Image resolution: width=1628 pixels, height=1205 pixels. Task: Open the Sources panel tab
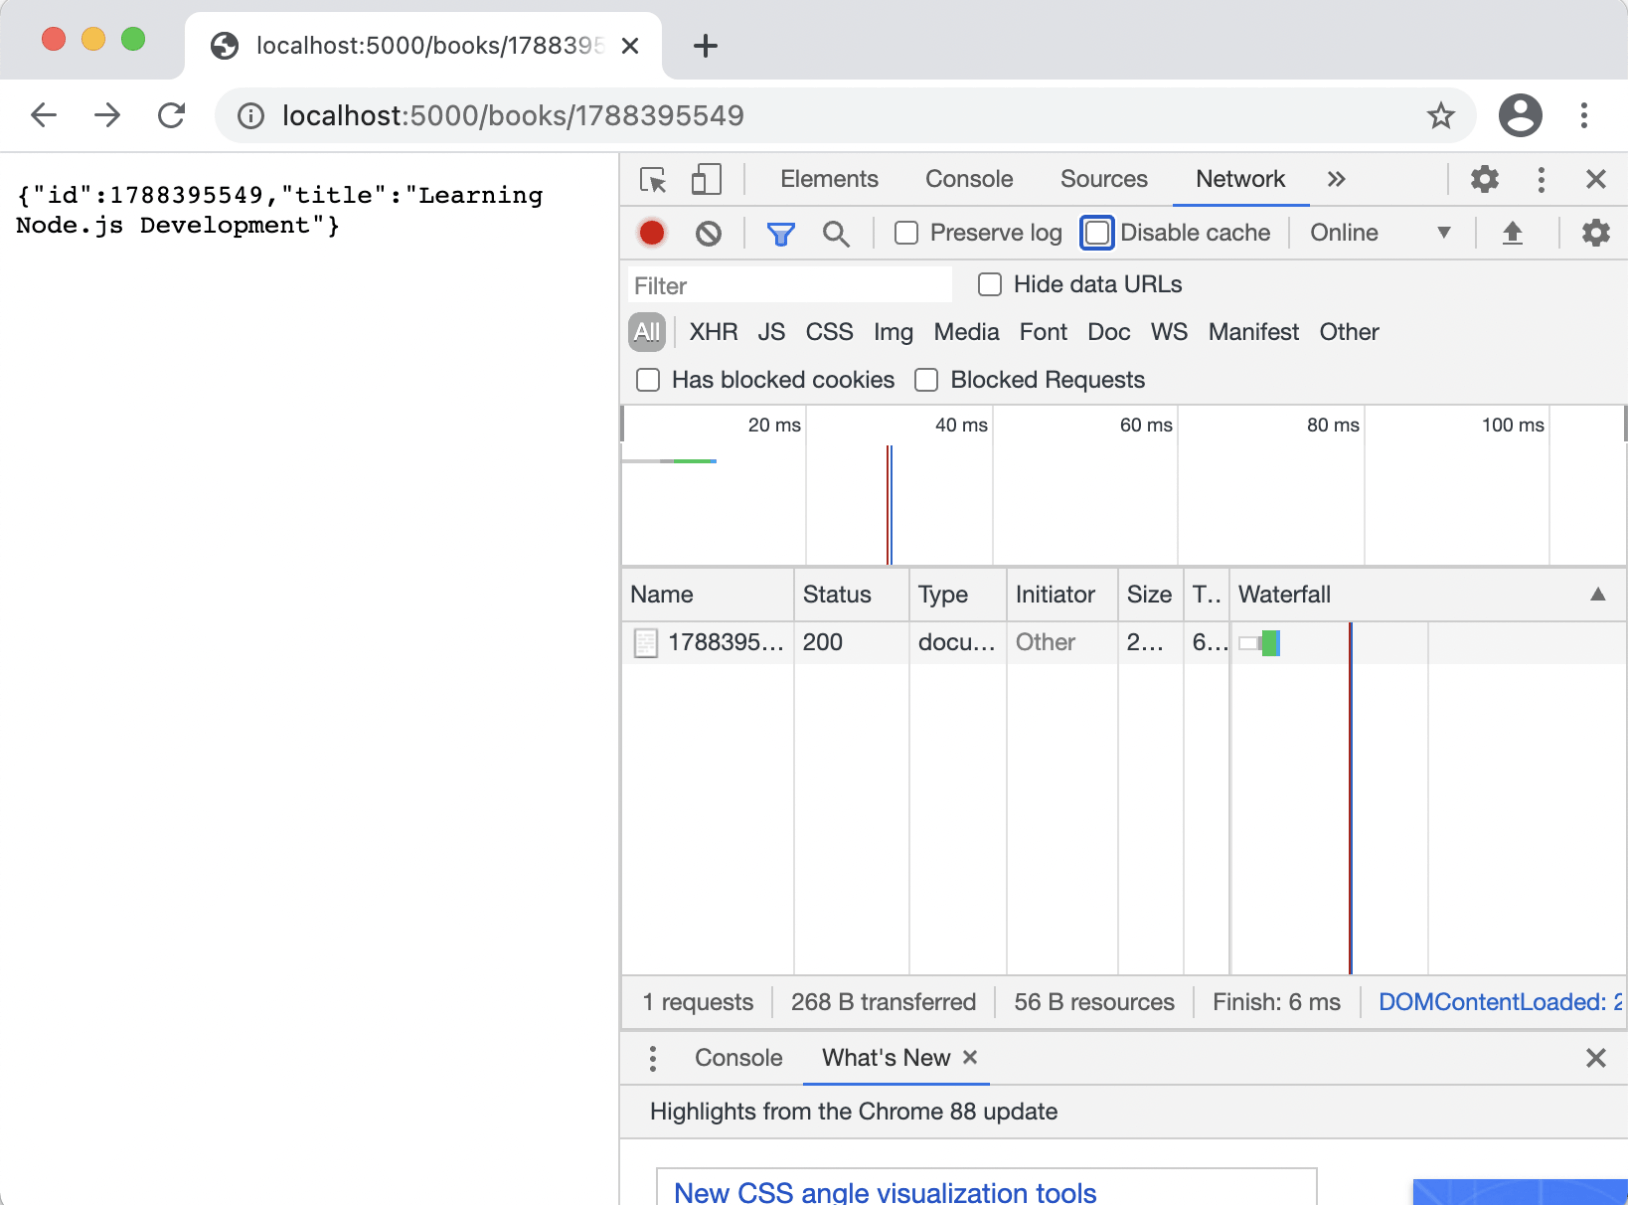[1103, 180]
